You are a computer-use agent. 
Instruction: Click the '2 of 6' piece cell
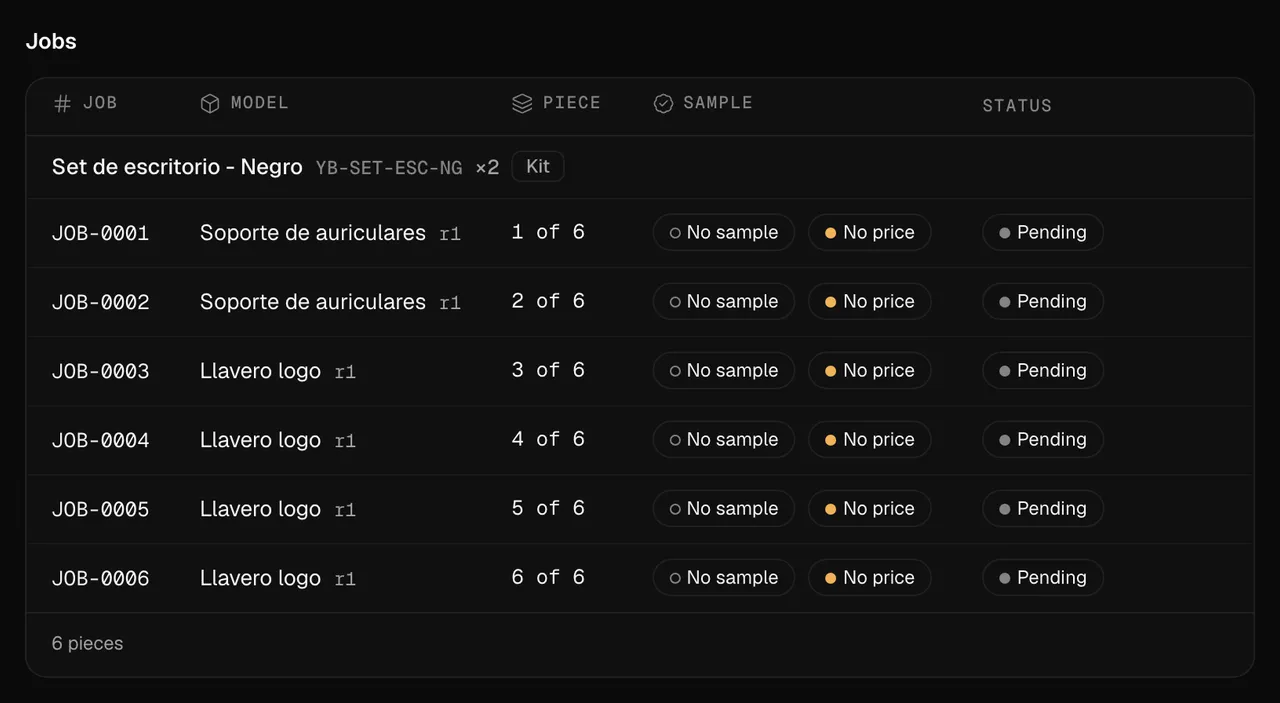[x=548, y=301]
